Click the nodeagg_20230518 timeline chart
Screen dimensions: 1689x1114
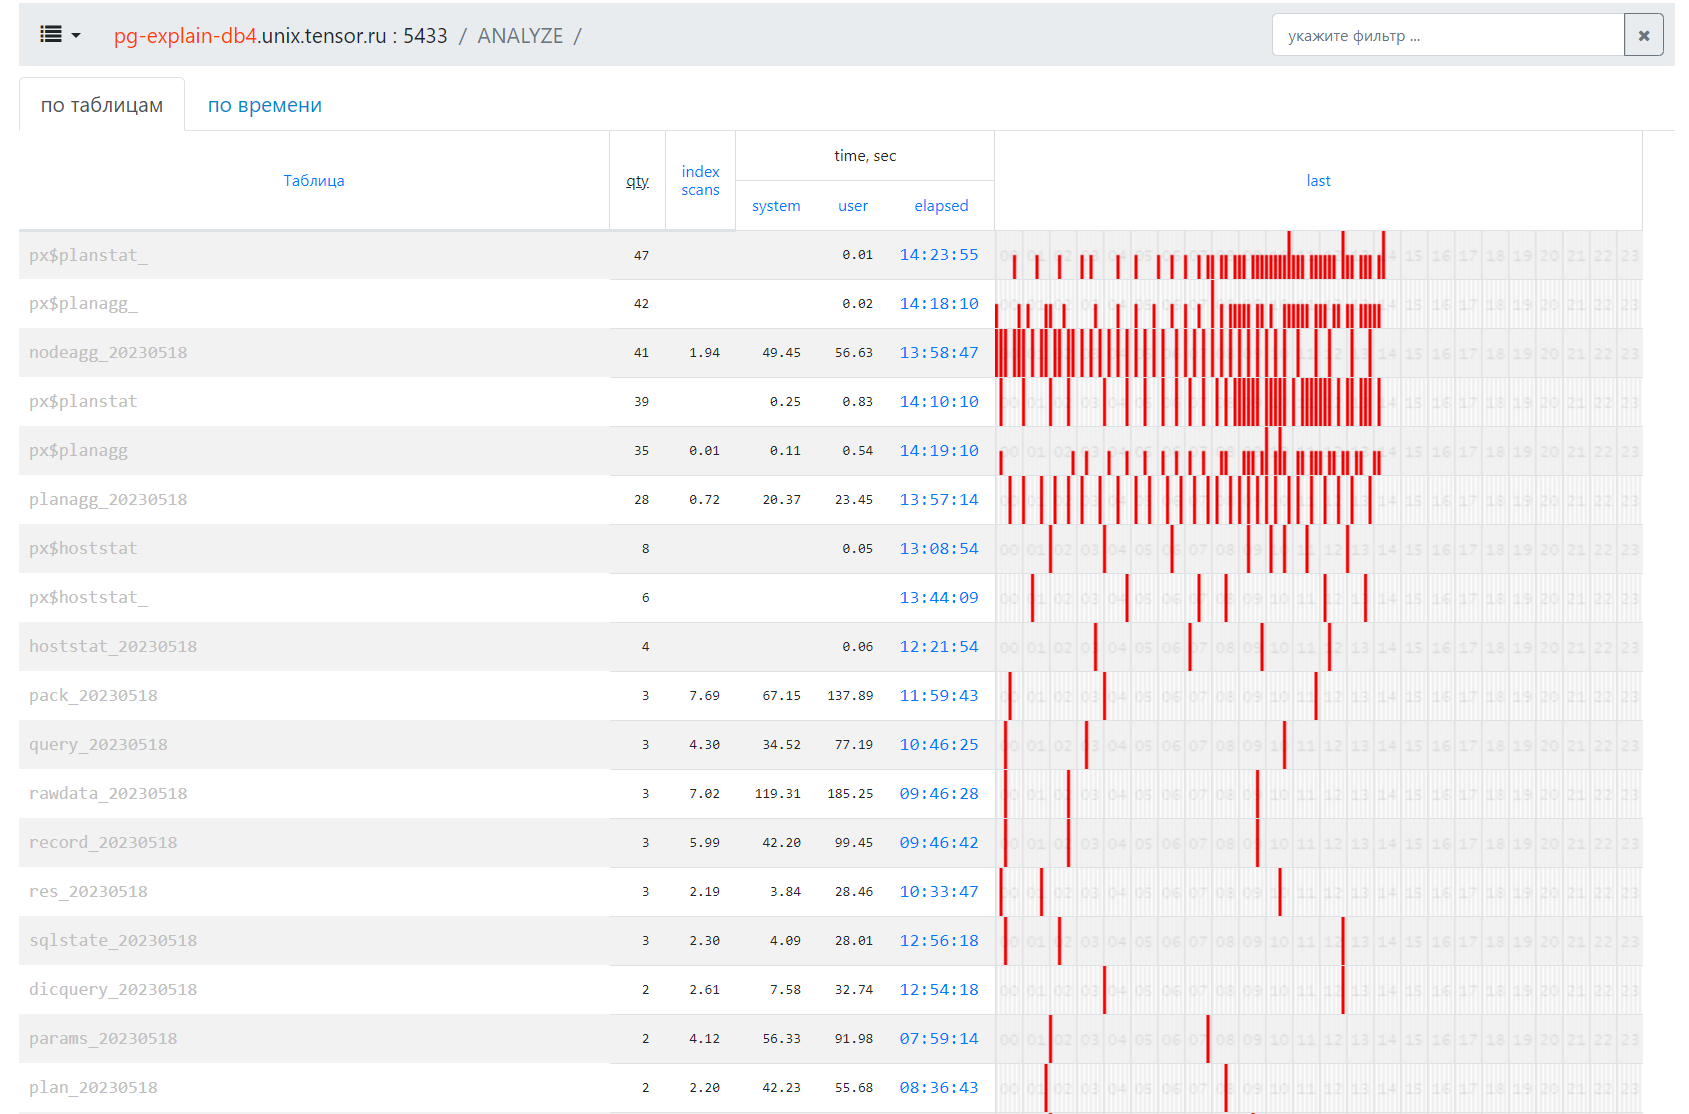(x=1318, y=353)
